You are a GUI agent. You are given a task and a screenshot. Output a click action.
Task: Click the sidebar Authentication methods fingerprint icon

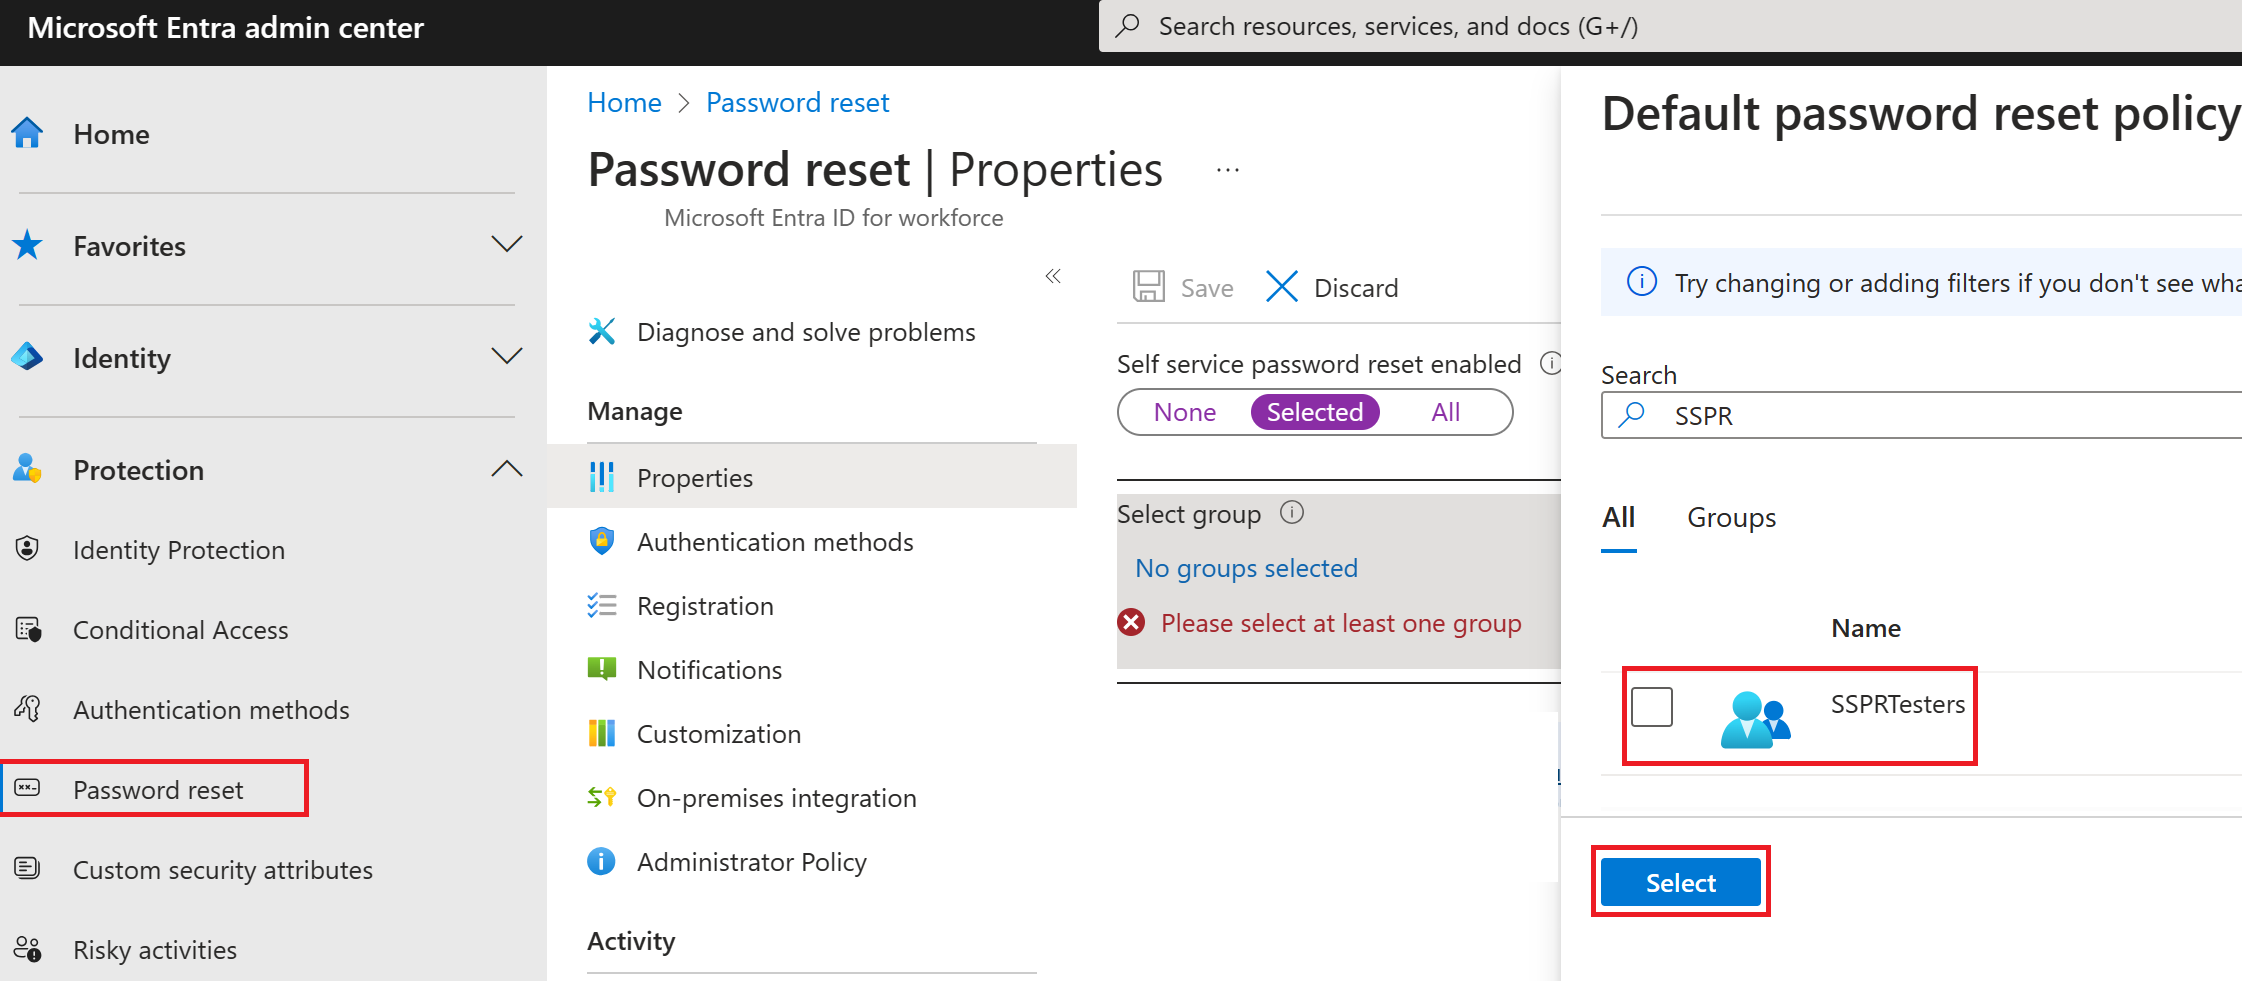pyautogui.click(x=28, y=709)
